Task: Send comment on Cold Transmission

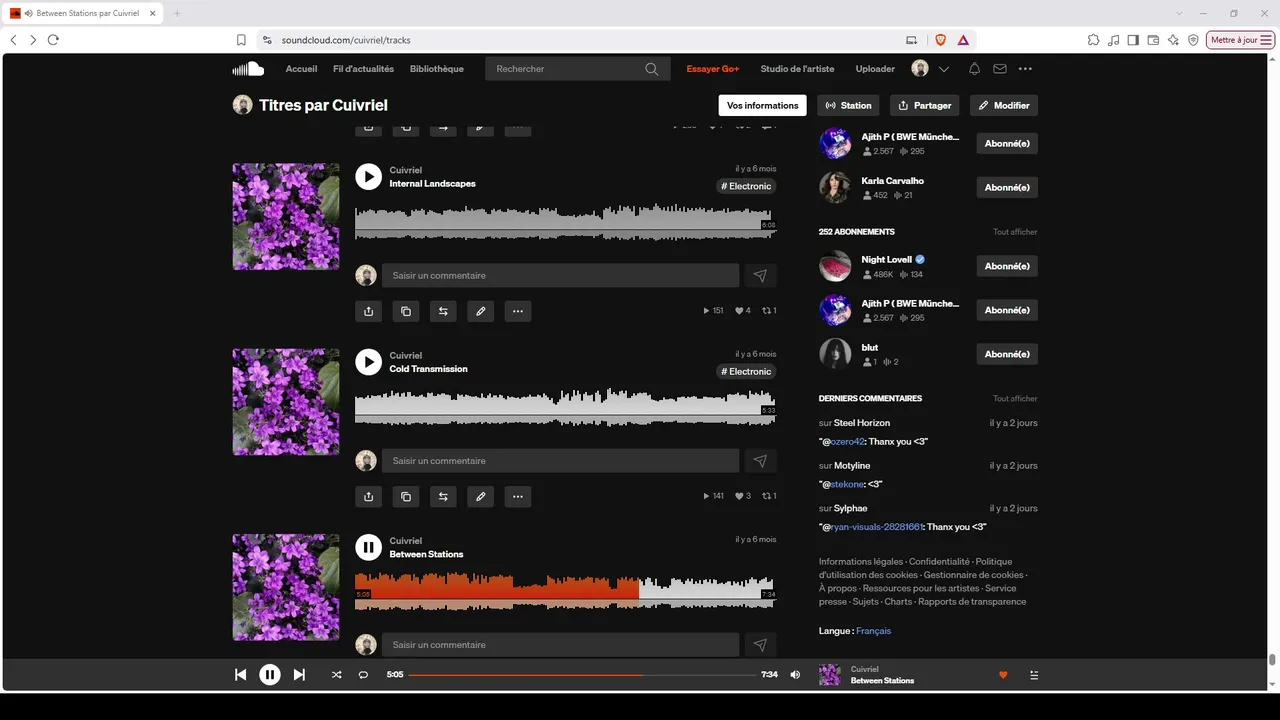Action: pos(760,461)
